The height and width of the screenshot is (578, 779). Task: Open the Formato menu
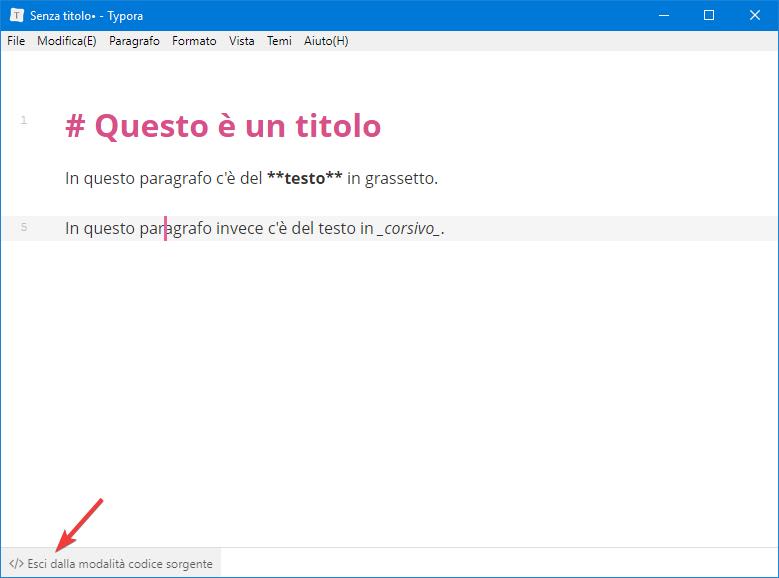194,41
